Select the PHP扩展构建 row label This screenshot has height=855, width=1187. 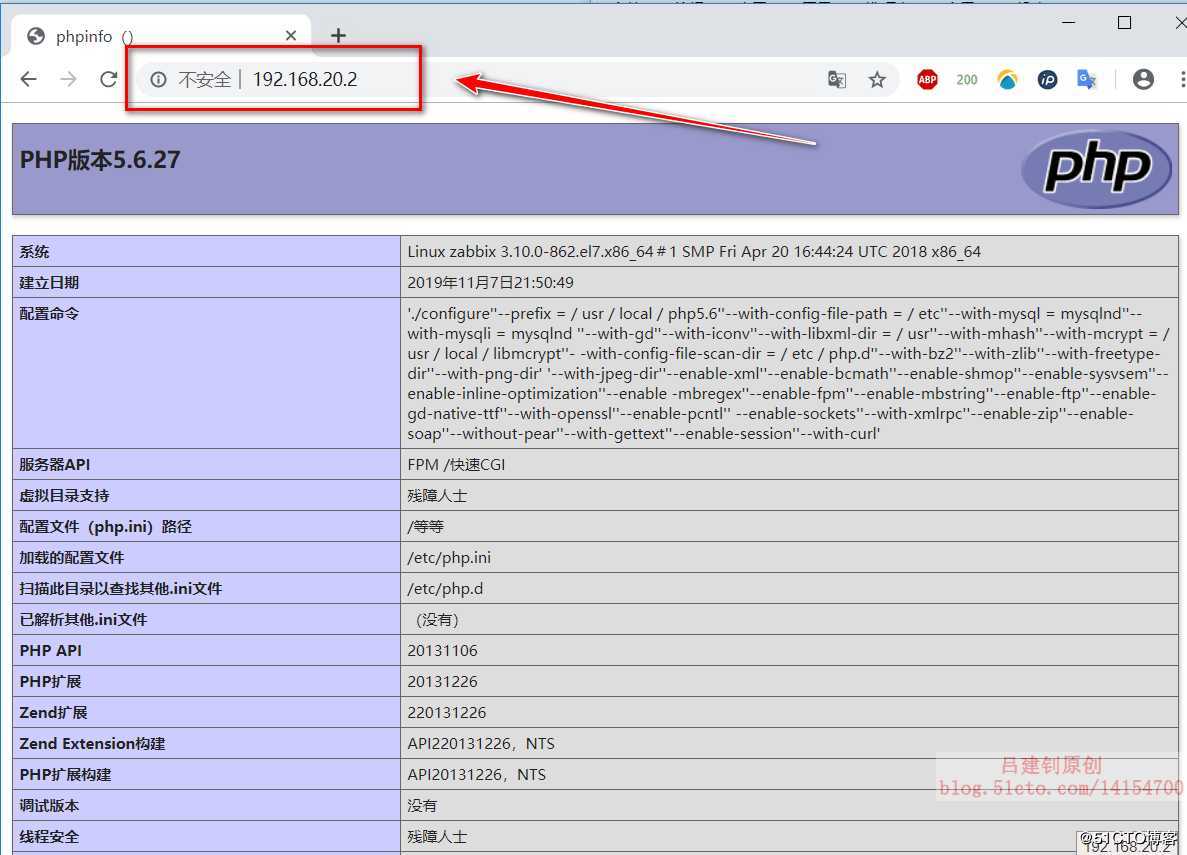[x=65, y=775]
